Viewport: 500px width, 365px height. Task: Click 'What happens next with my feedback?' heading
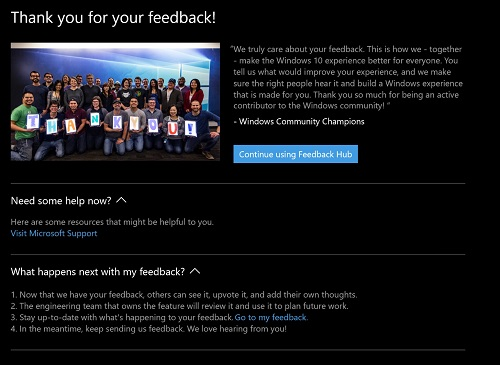(98, 272)
